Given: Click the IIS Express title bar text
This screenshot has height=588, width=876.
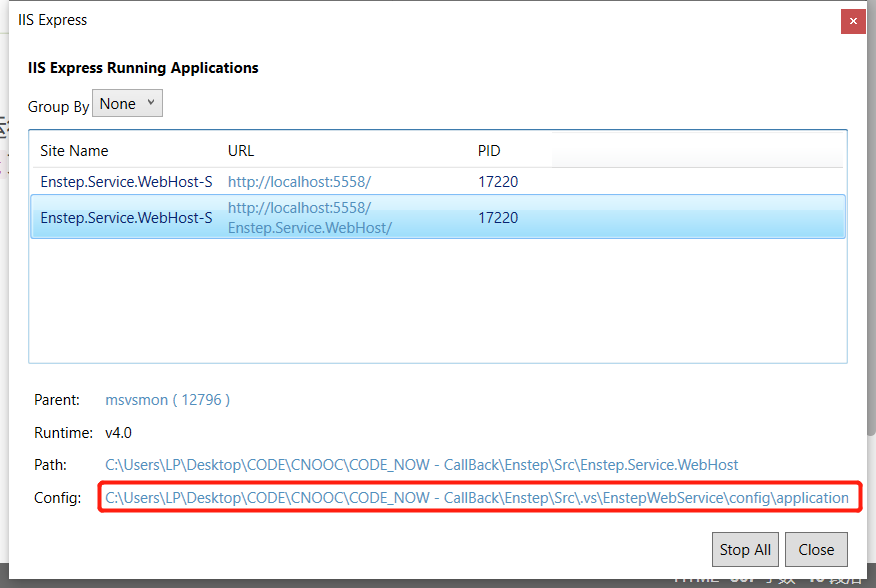Looking at the screenshot, I should tap(52, 19).
